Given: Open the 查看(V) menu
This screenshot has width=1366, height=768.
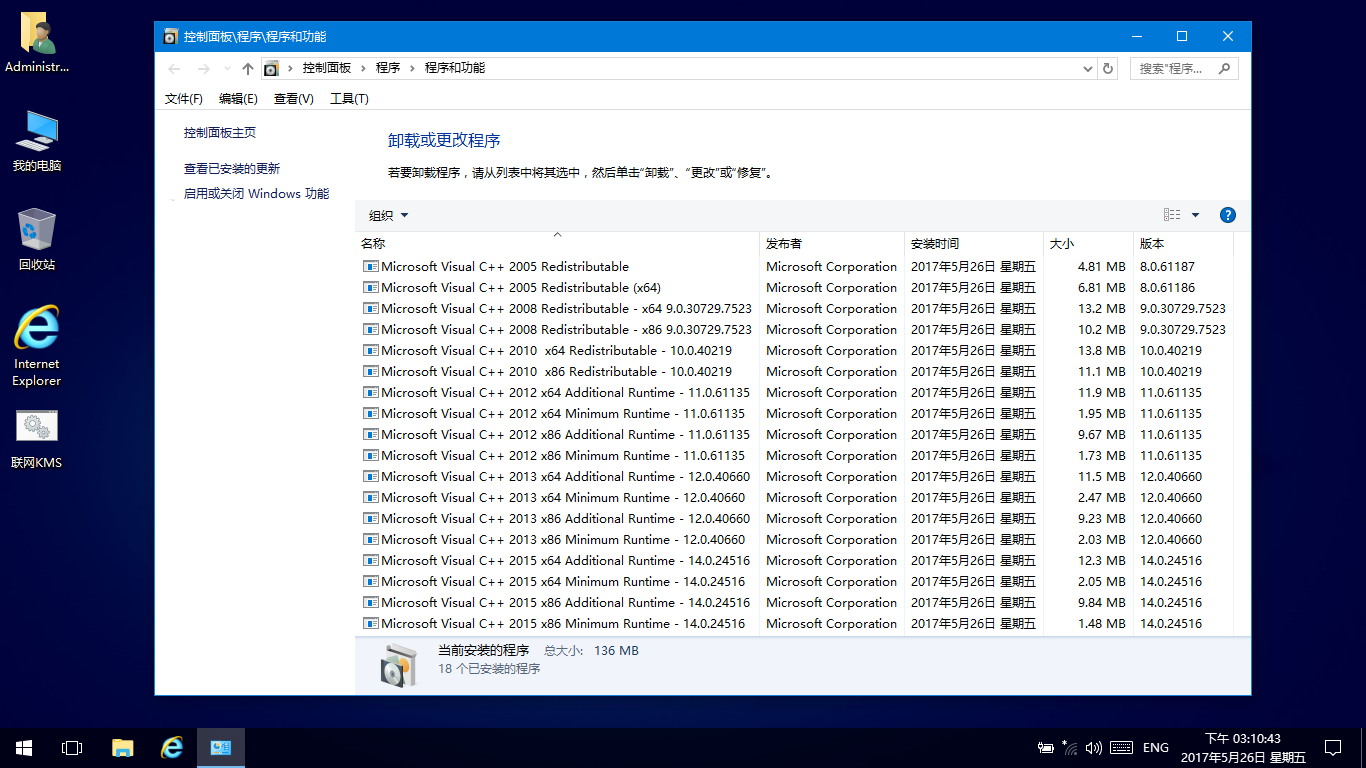Looking at the screenshot, I should pyautogui.click(x=294, y=98).
